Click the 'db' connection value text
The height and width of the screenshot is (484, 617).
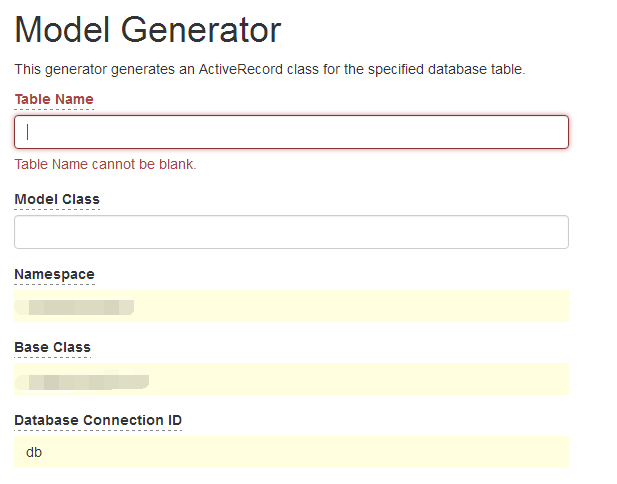point(34,452)
